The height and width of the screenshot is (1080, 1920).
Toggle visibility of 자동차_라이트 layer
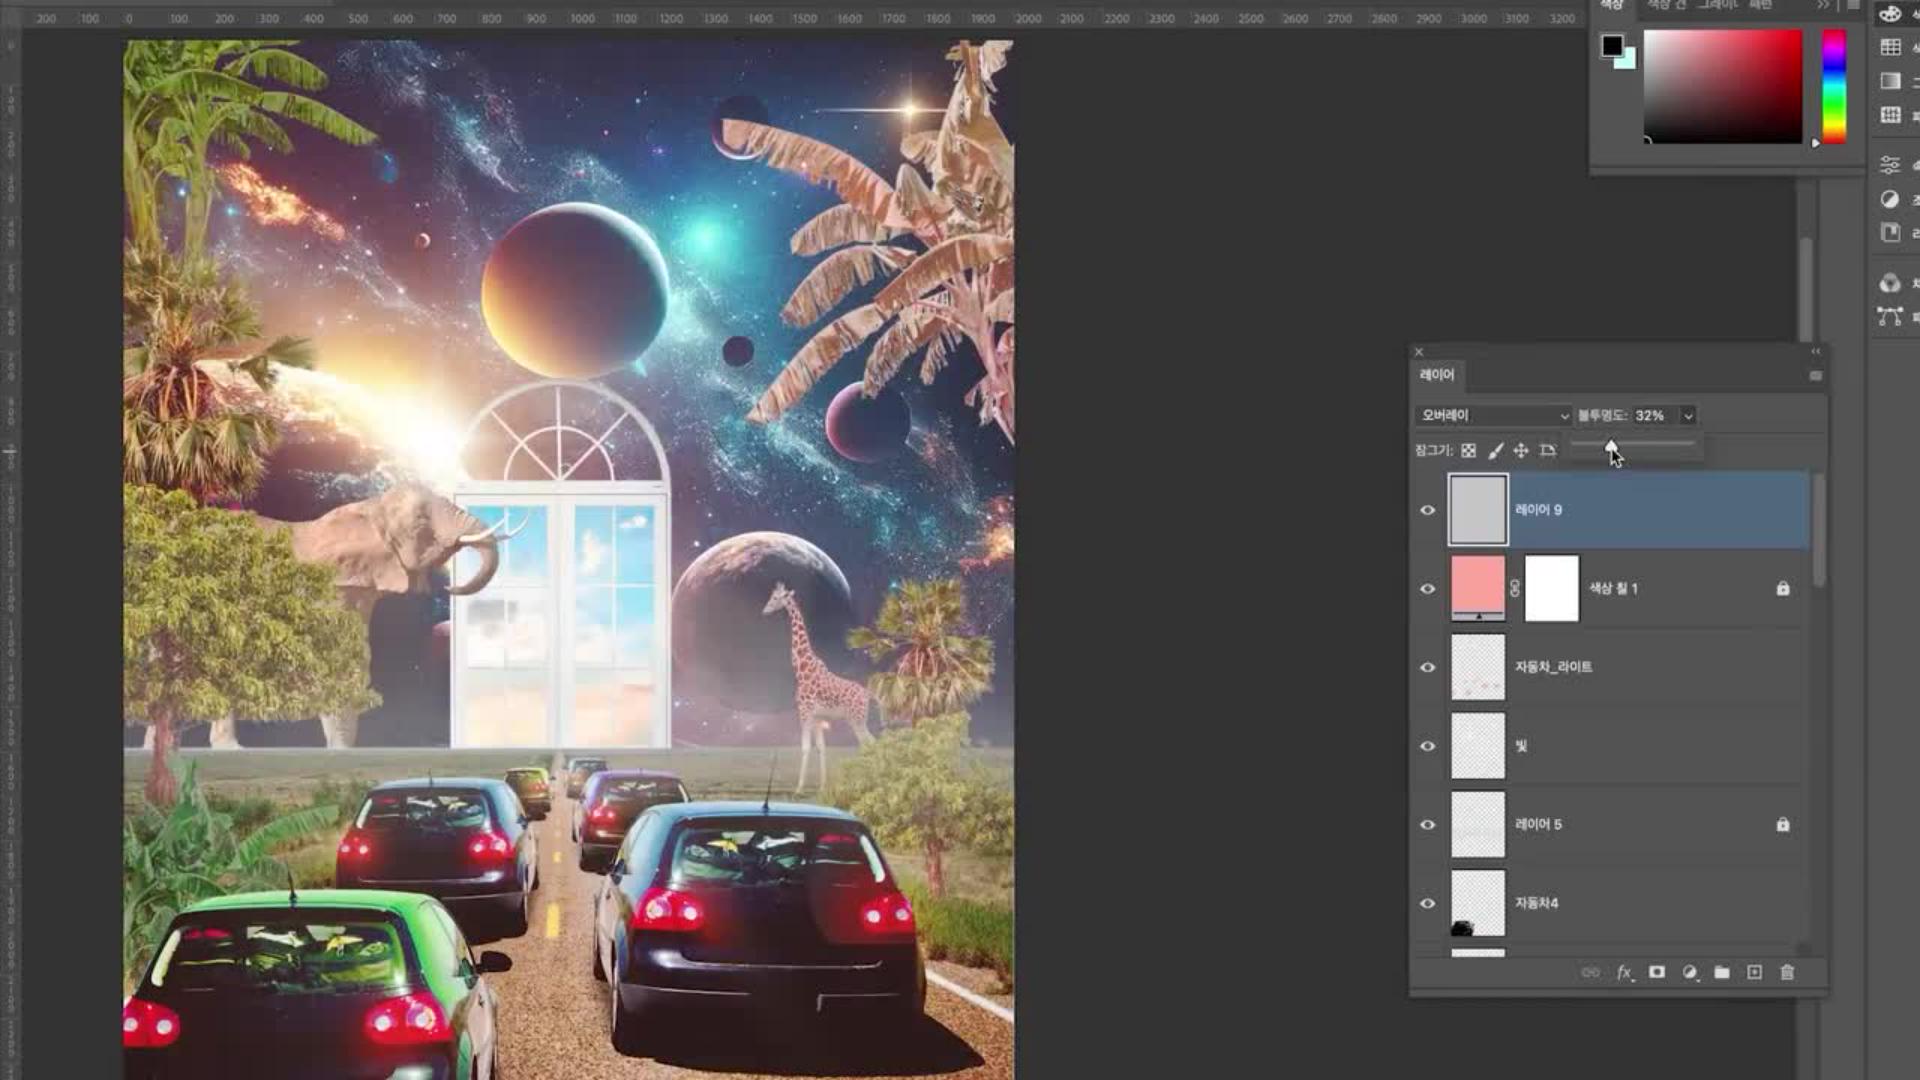pyautogui.click(x=1428, y=667)
